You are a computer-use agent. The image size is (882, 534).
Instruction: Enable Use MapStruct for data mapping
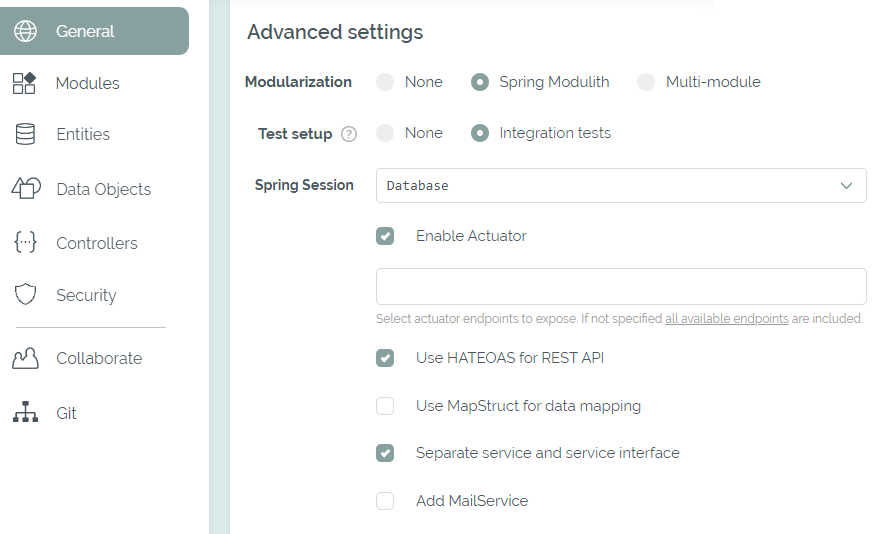(x=385, y=406)
